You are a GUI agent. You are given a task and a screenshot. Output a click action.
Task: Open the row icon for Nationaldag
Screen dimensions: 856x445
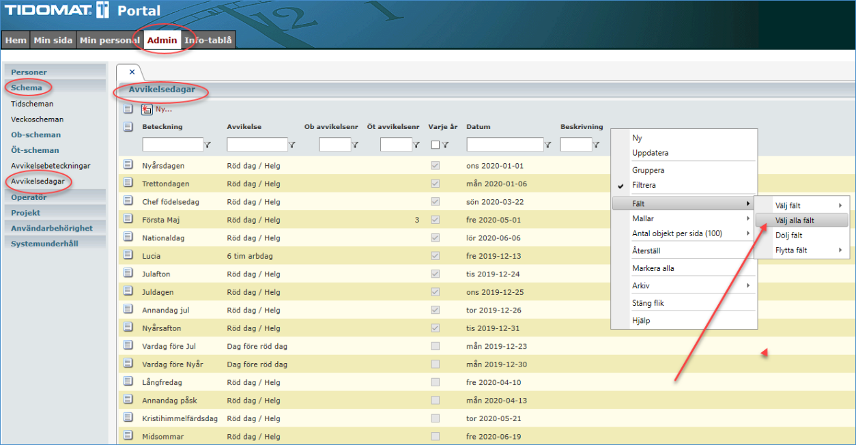[x=128, y=236]
